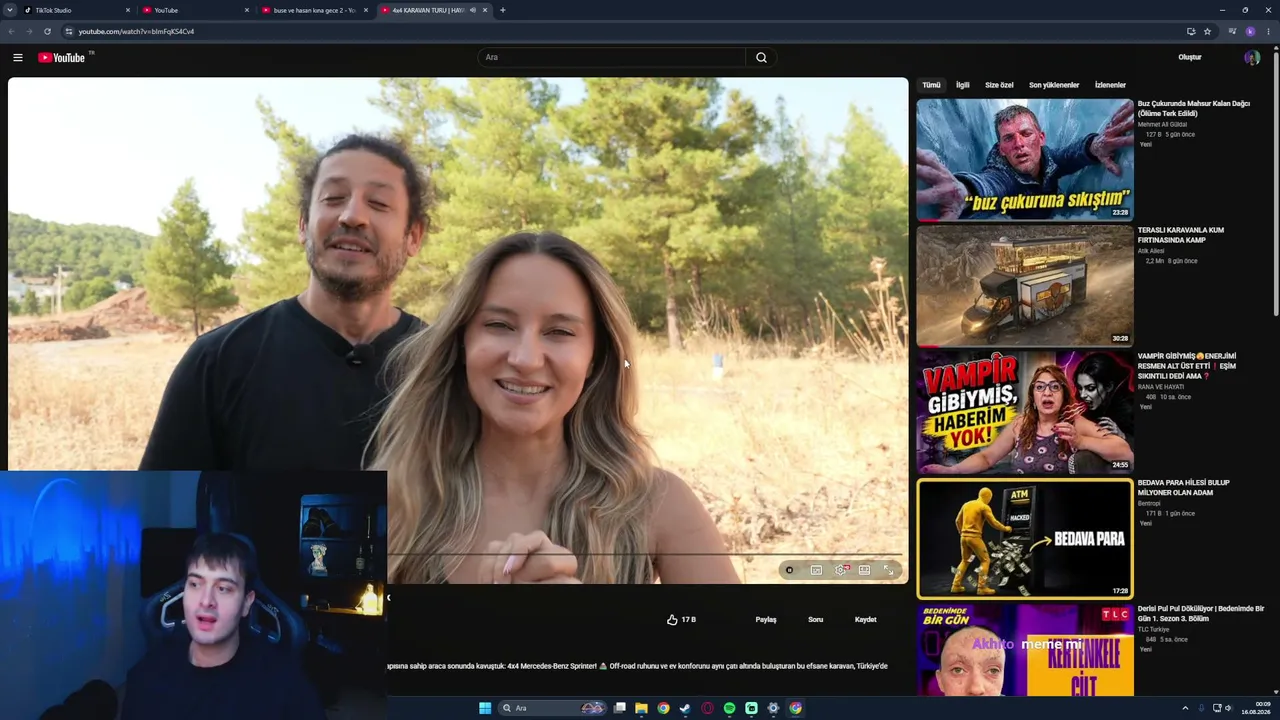The image size is (1280, 720).
Task: Switch to the YouTube browser tab
Action: 195,10
